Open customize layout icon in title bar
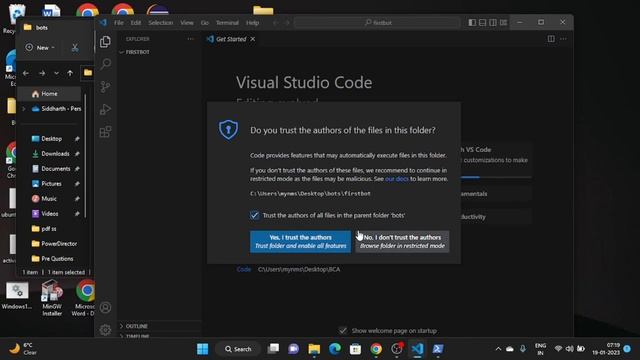 click(504, 22)
